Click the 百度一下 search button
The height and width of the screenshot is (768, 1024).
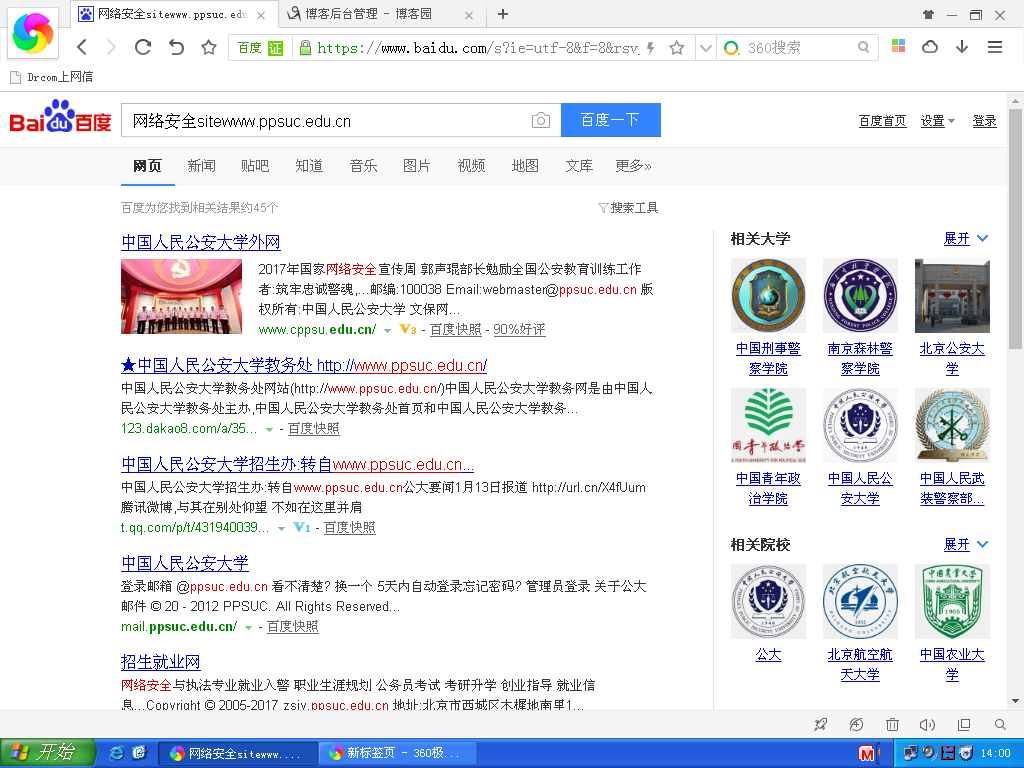(611, 120)
